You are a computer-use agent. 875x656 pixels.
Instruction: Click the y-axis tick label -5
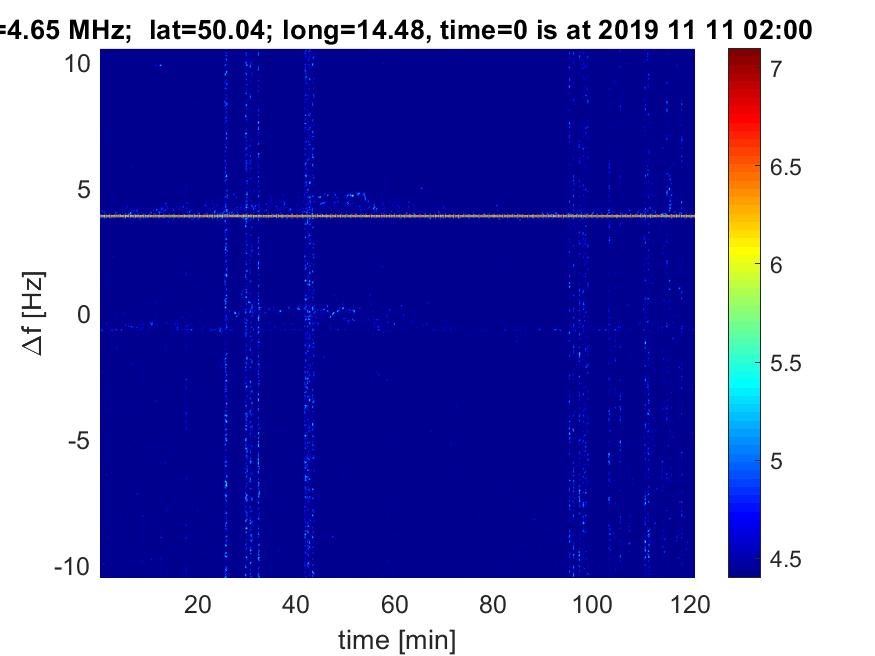(81, 441)
